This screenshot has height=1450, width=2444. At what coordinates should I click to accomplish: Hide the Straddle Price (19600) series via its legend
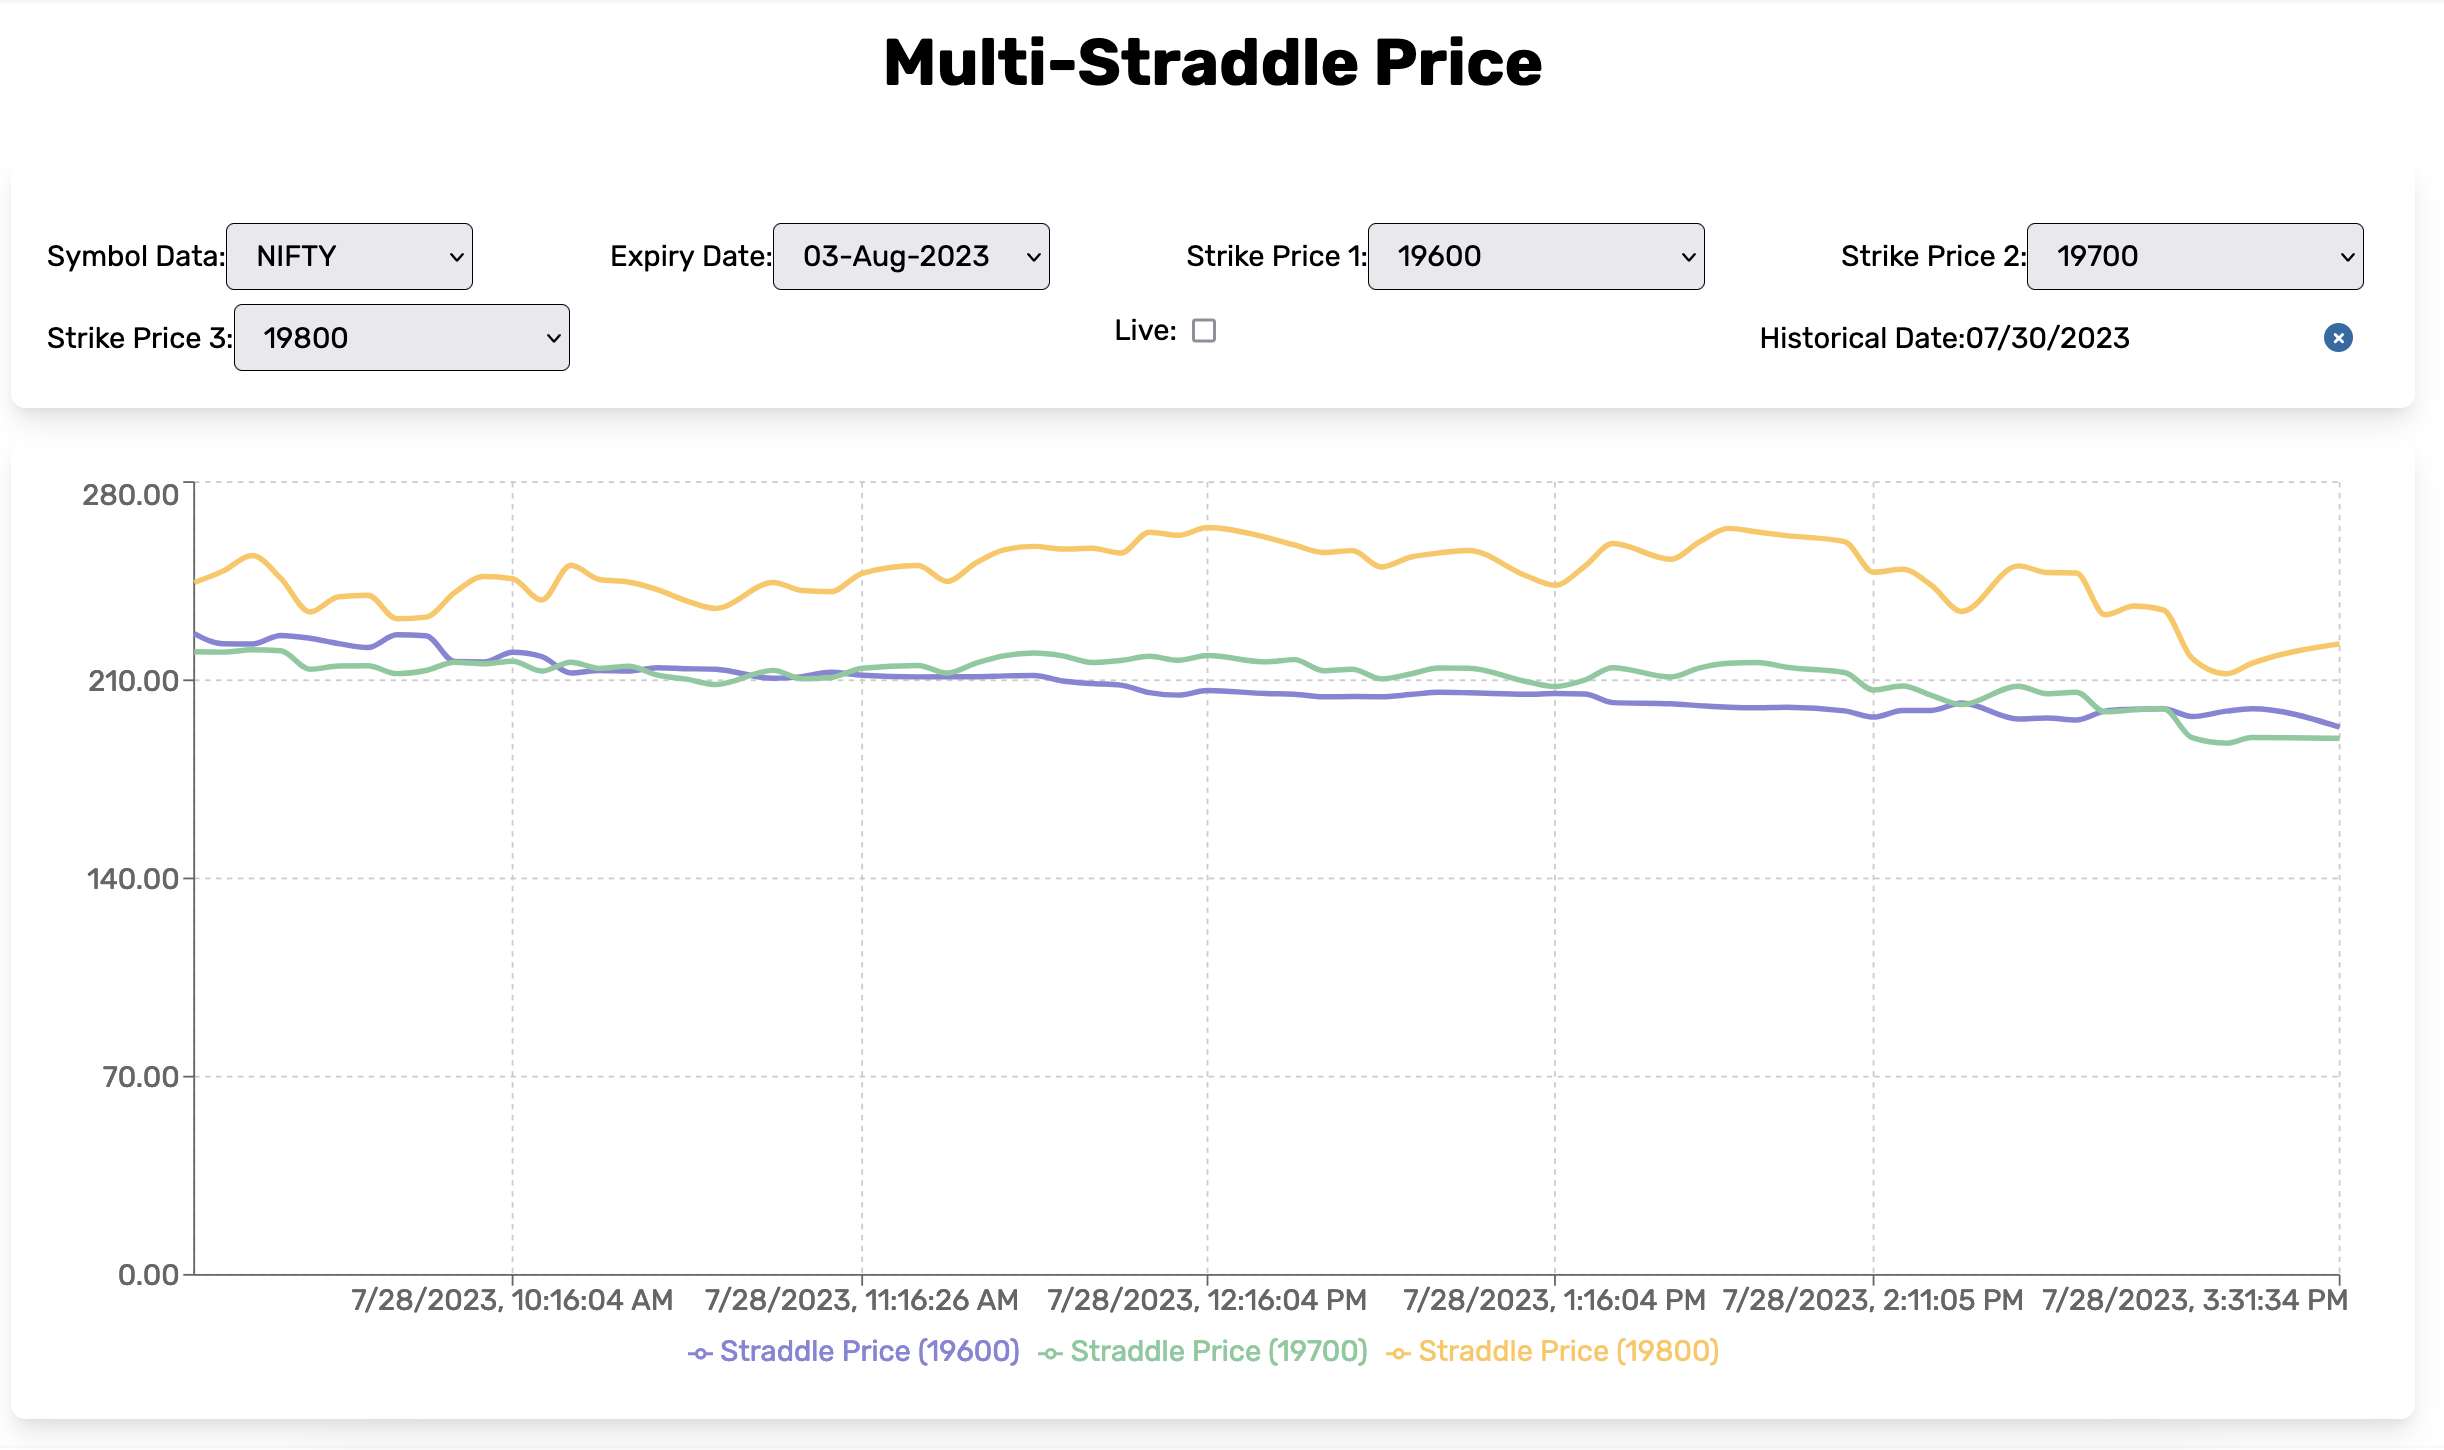(x=866, y=1350)
